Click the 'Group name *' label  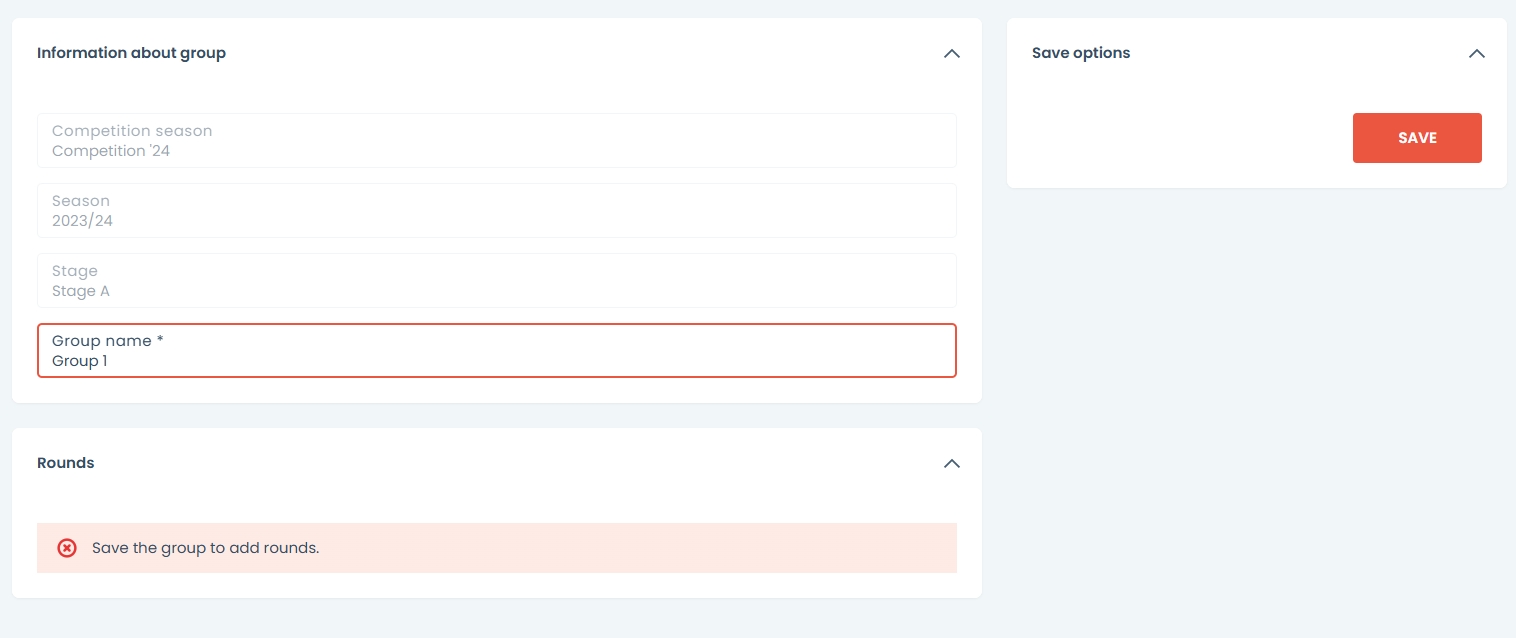[x=101, y=341]
